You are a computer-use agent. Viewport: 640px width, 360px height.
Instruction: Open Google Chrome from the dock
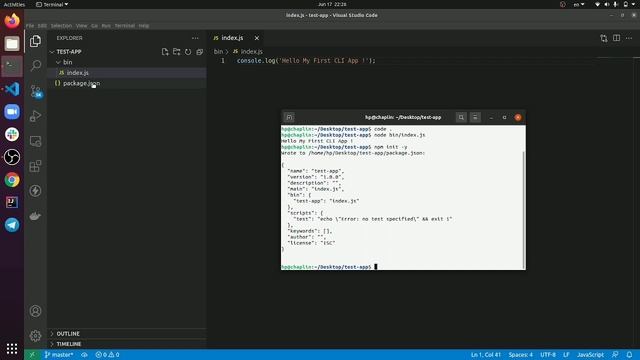[x=12, y=180]
